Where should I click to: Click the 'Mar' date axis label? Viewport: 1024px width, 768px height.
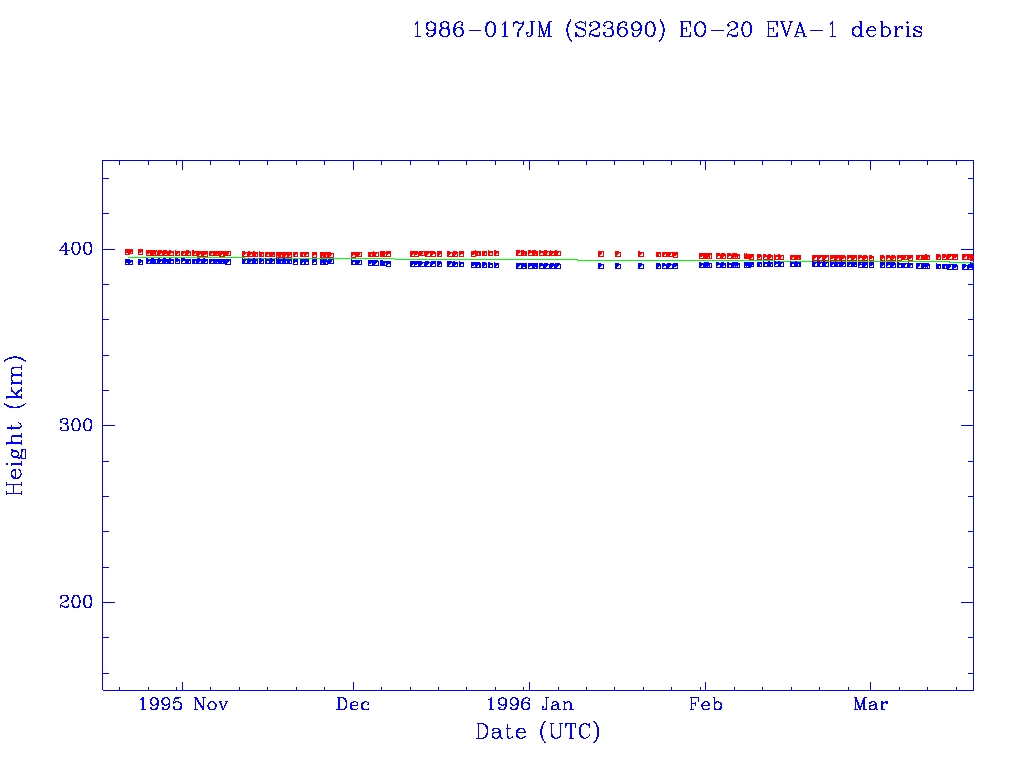[x=870, y=704]
